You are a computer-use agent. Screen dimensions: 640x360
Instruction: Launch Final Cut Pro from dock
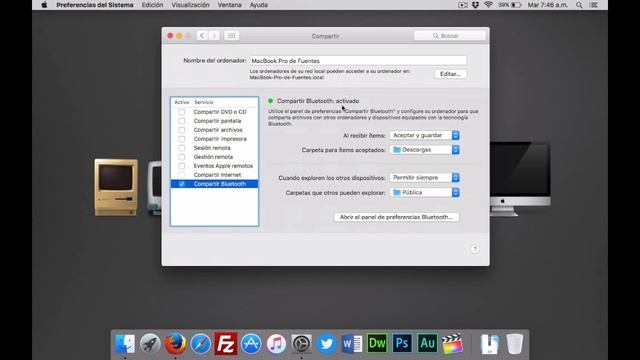pyautogui.click(x=453, y=344)
